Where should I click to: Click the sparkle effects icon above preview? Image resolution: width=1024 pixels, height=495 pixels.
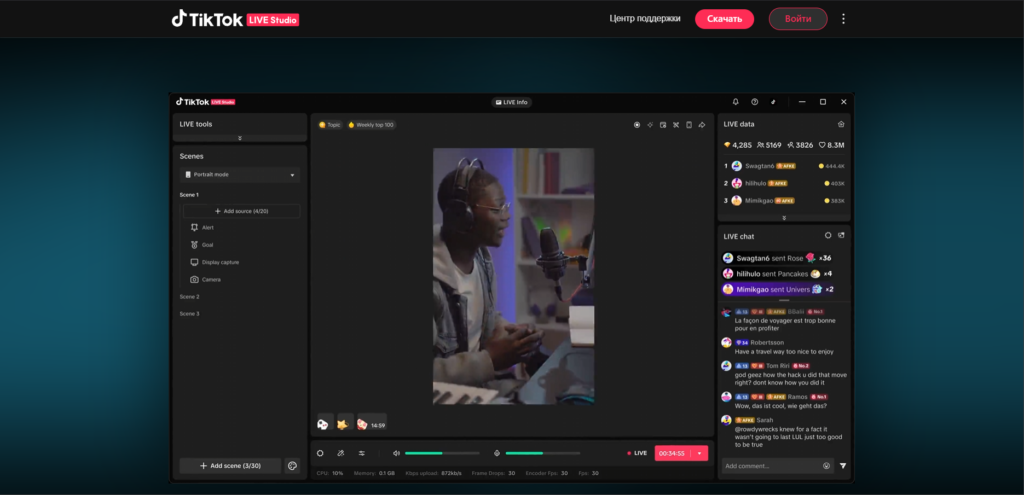click(x=650, y=125)
